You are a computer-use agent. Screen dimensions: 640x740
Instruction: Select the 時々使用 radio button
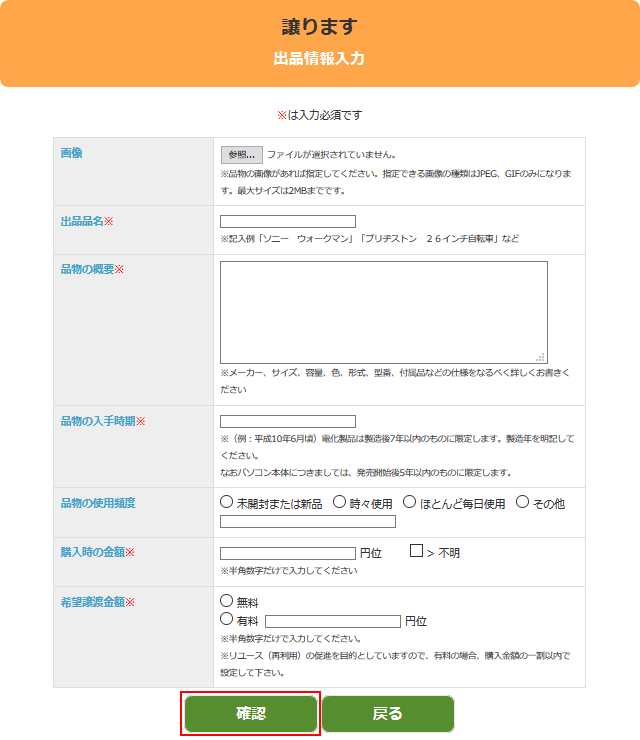pos(340,502)
